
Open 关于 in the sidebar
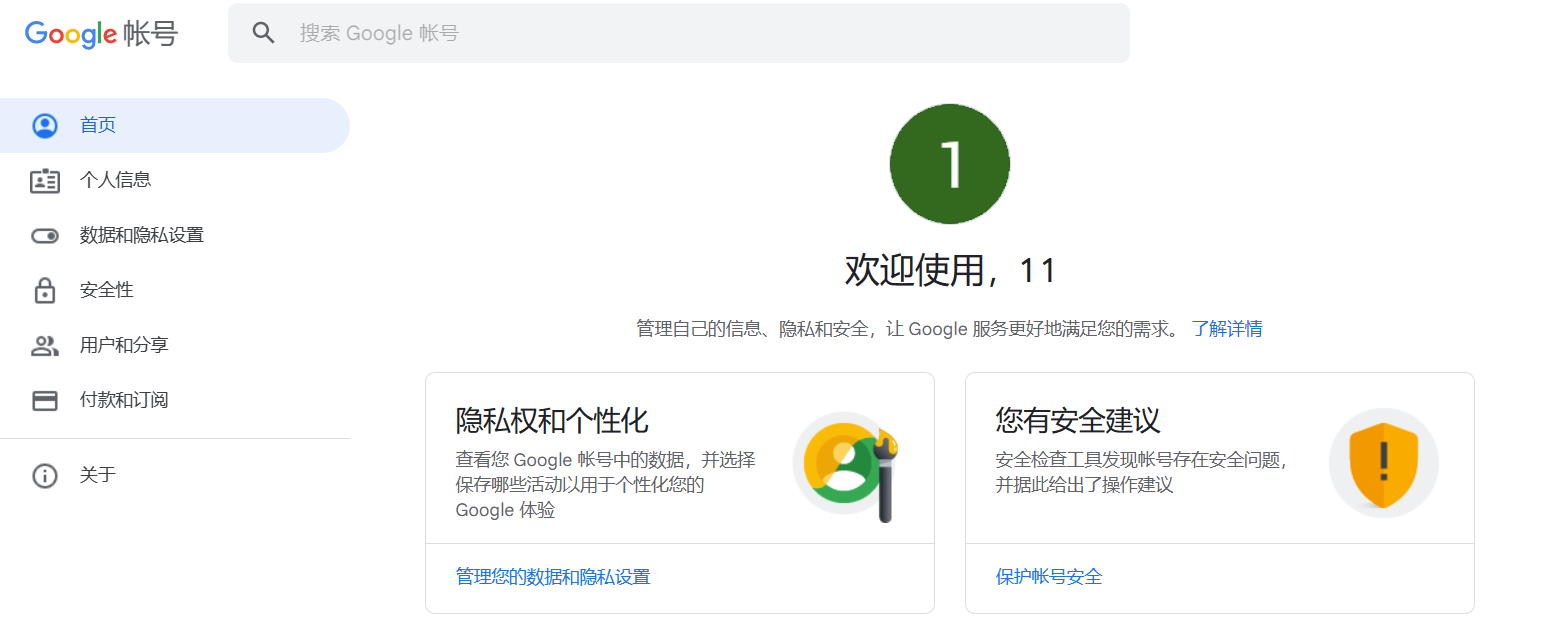175,475
